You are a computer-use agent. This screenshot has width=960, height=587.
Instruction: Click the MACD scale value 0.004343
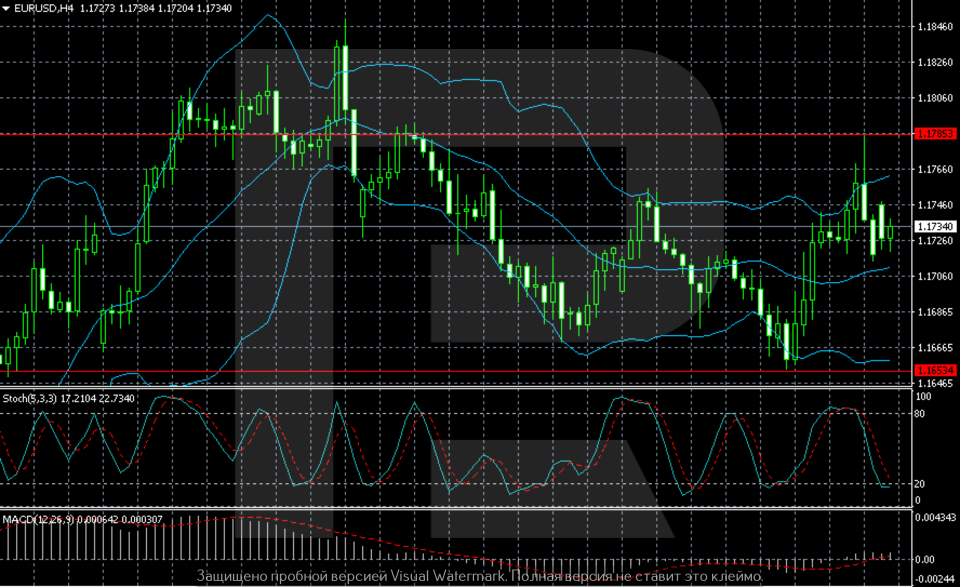tap(935, 518)
